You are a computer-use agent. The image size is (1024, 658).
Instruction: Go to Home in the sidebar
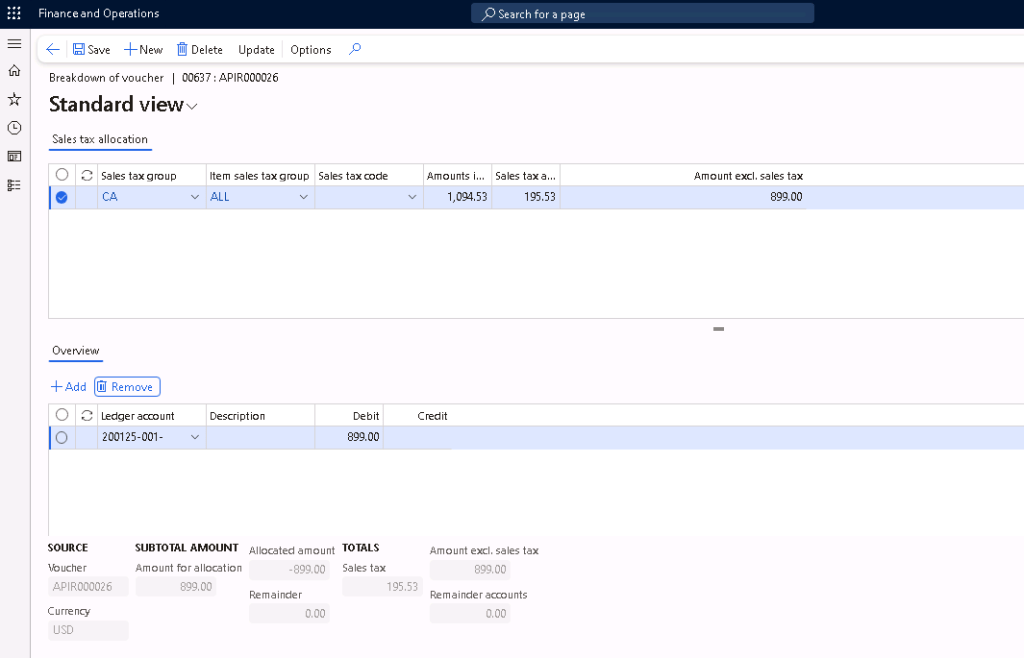(x=14, y=71)
